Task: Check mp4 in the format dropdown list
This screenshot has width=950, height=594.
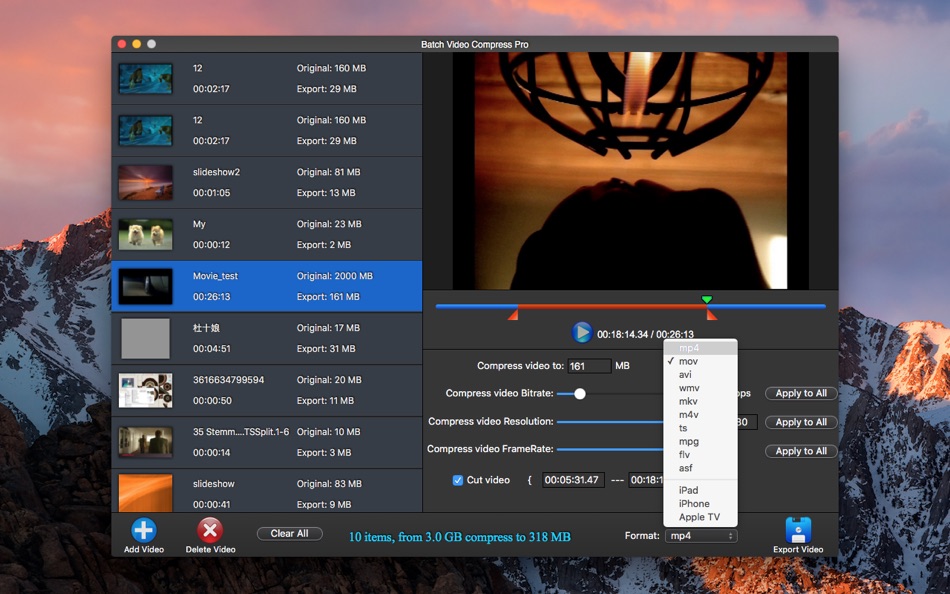Action: (695, 346)
